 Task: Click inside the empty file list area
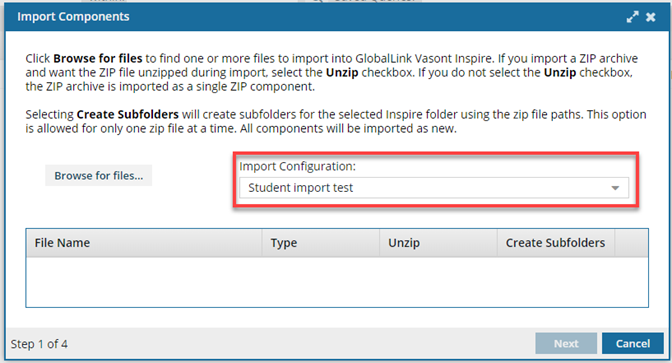click(337, 282)
